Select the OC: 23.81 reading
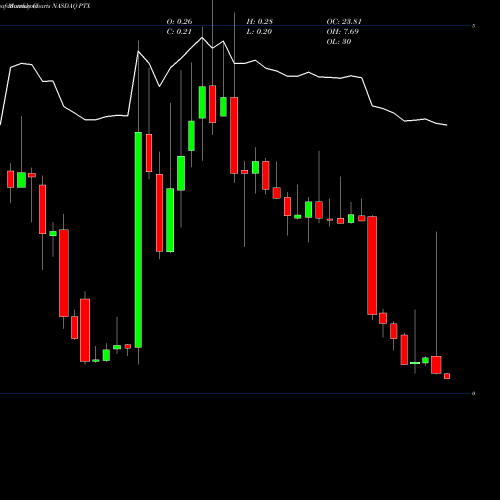The width and height of the screenshot is (500, 500). (344, 21)
